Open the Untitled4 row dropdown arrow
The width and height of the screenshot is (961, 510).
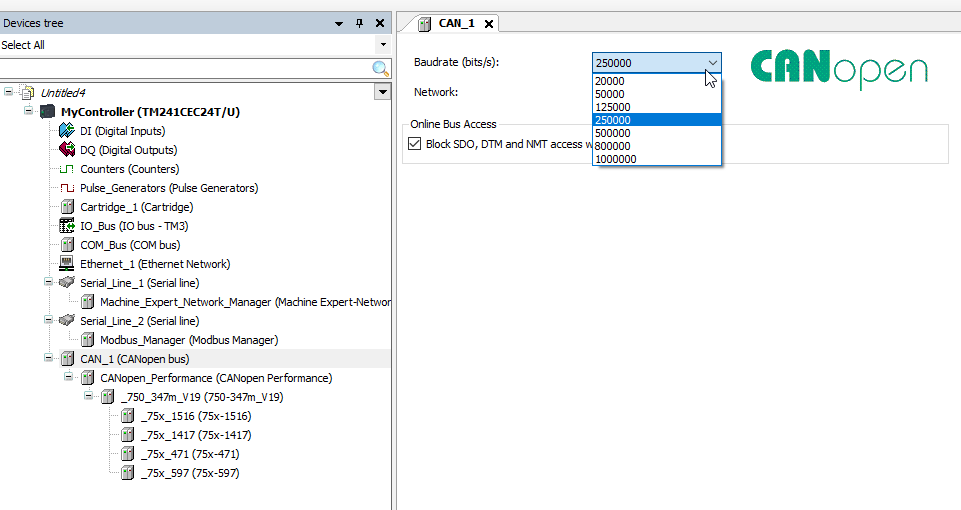coord(382,93)
